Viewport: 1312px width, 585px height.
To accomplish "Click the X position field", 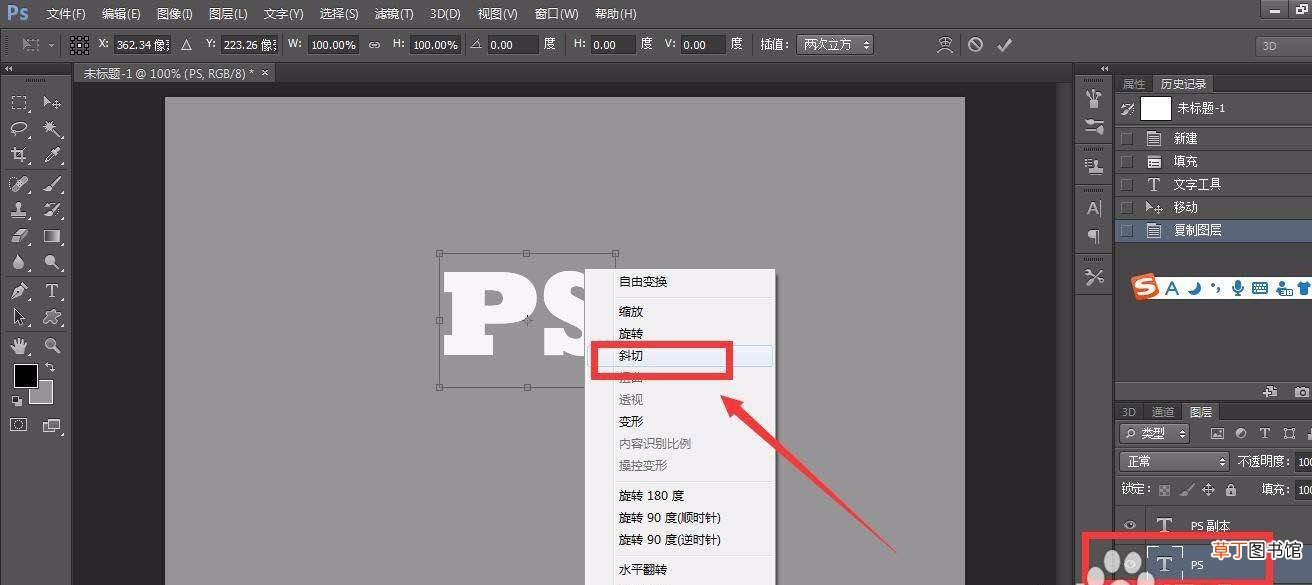I will (x=141, y=45).
